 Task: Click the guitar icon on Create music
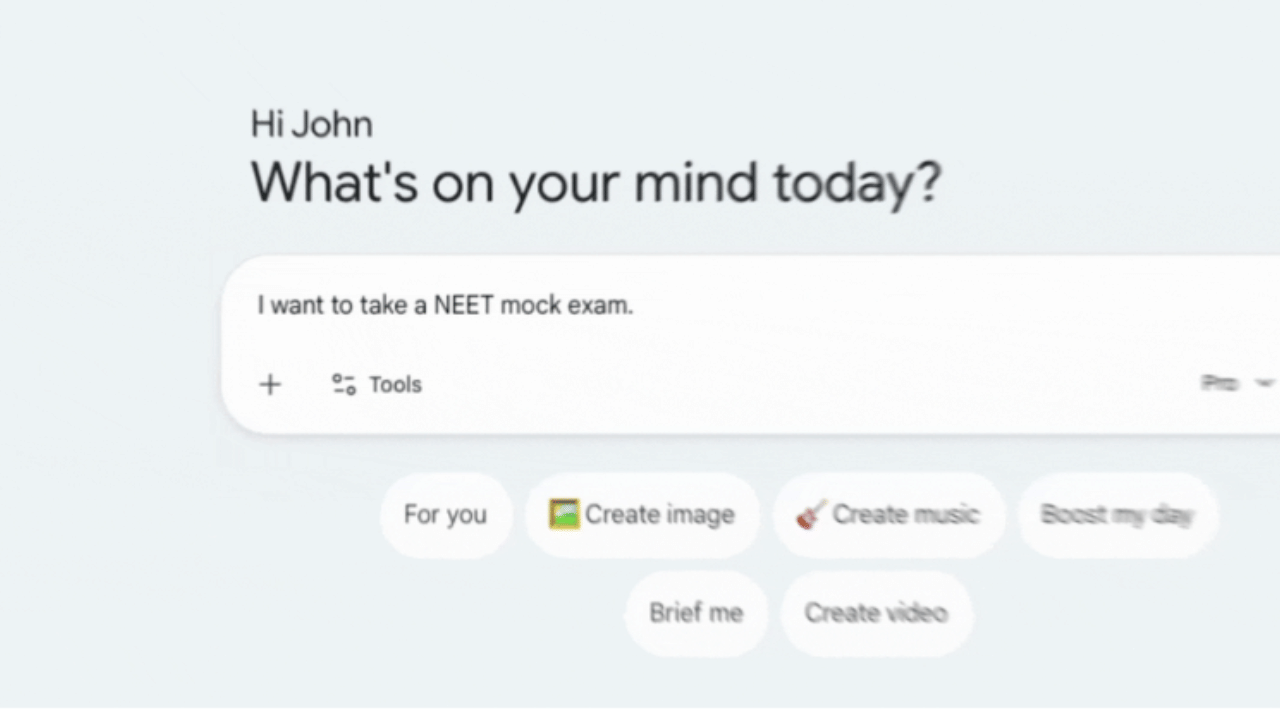[811, 514]
